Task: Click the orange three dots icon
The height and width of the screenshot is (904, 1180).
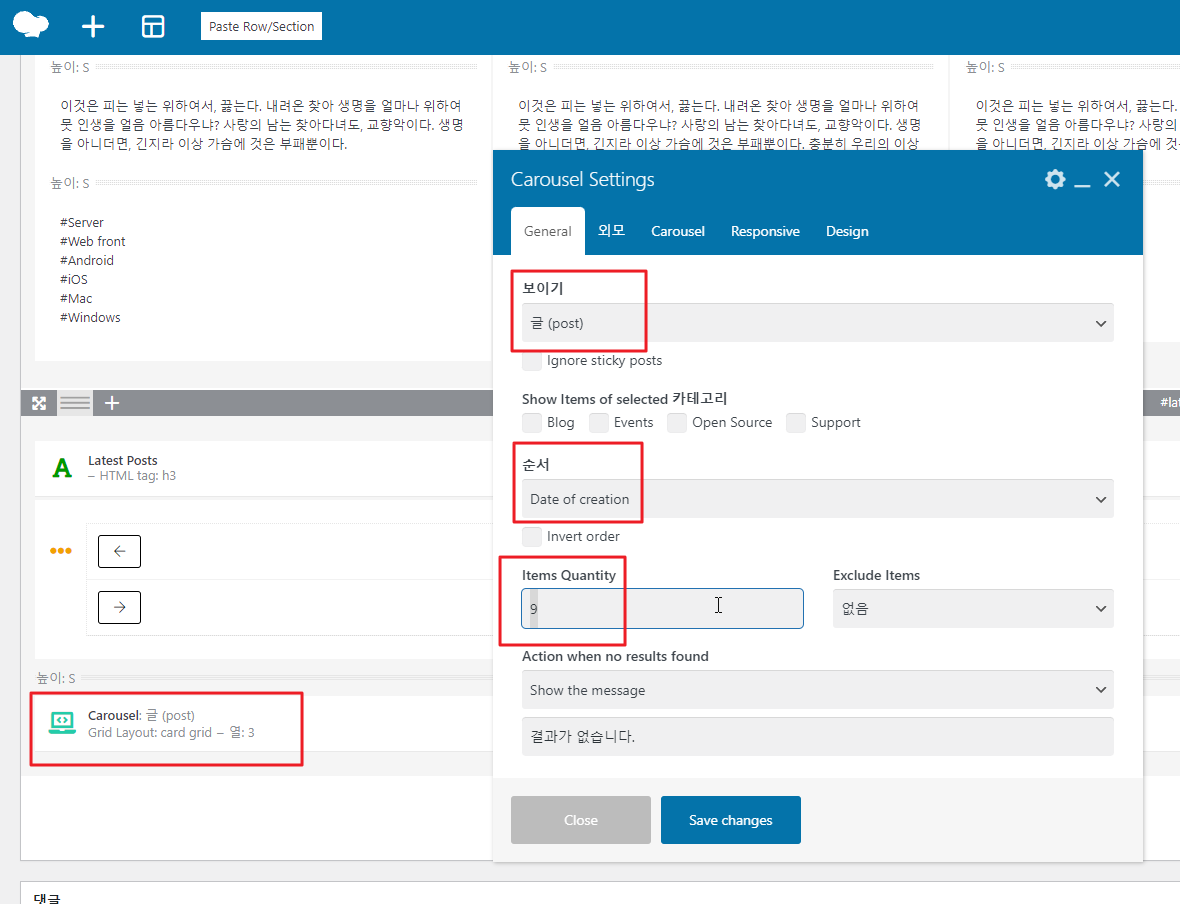Action: (61, 550)
